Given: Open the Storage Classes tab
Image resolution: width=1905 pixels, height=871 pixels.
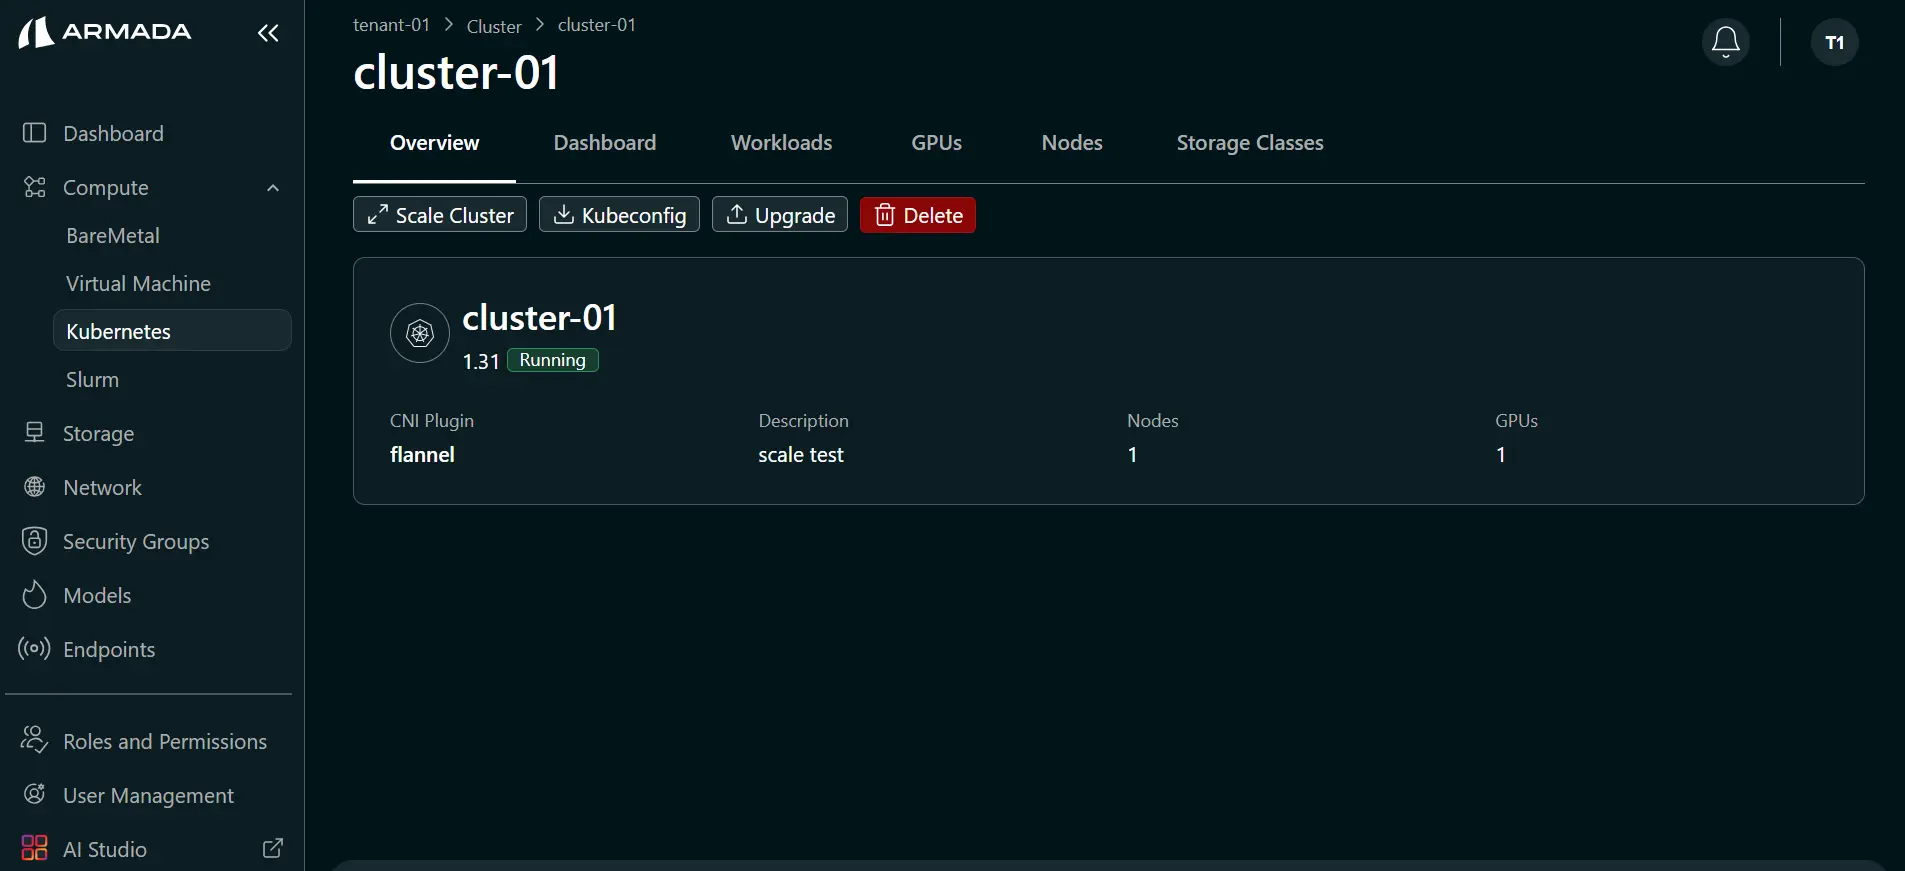Looking at the screenshot, I should coord(1250,143).
